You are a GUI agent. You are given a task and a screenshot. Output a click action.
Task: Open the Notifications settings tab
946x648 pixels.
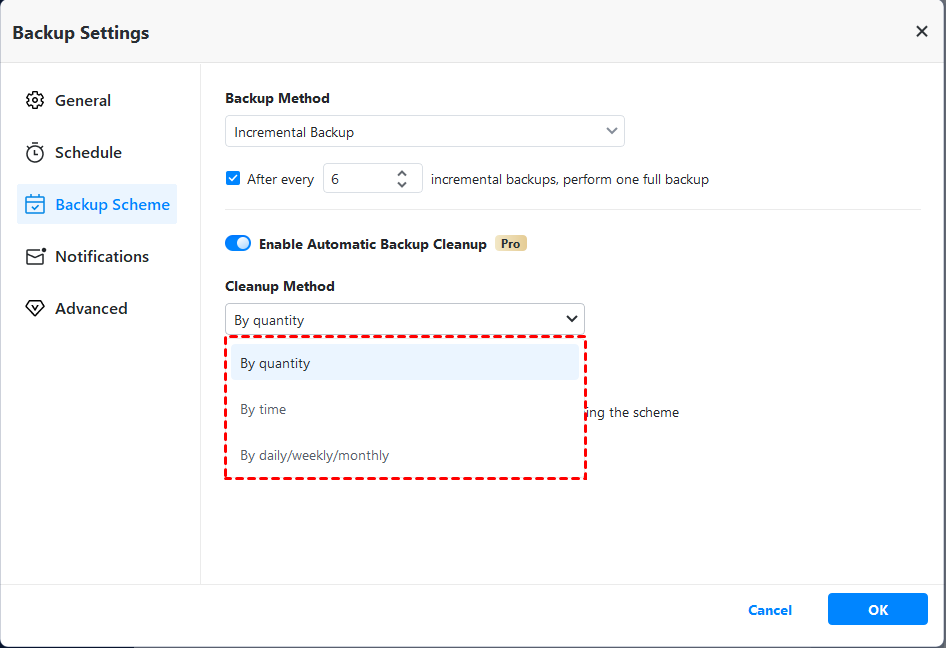(101, 256)
